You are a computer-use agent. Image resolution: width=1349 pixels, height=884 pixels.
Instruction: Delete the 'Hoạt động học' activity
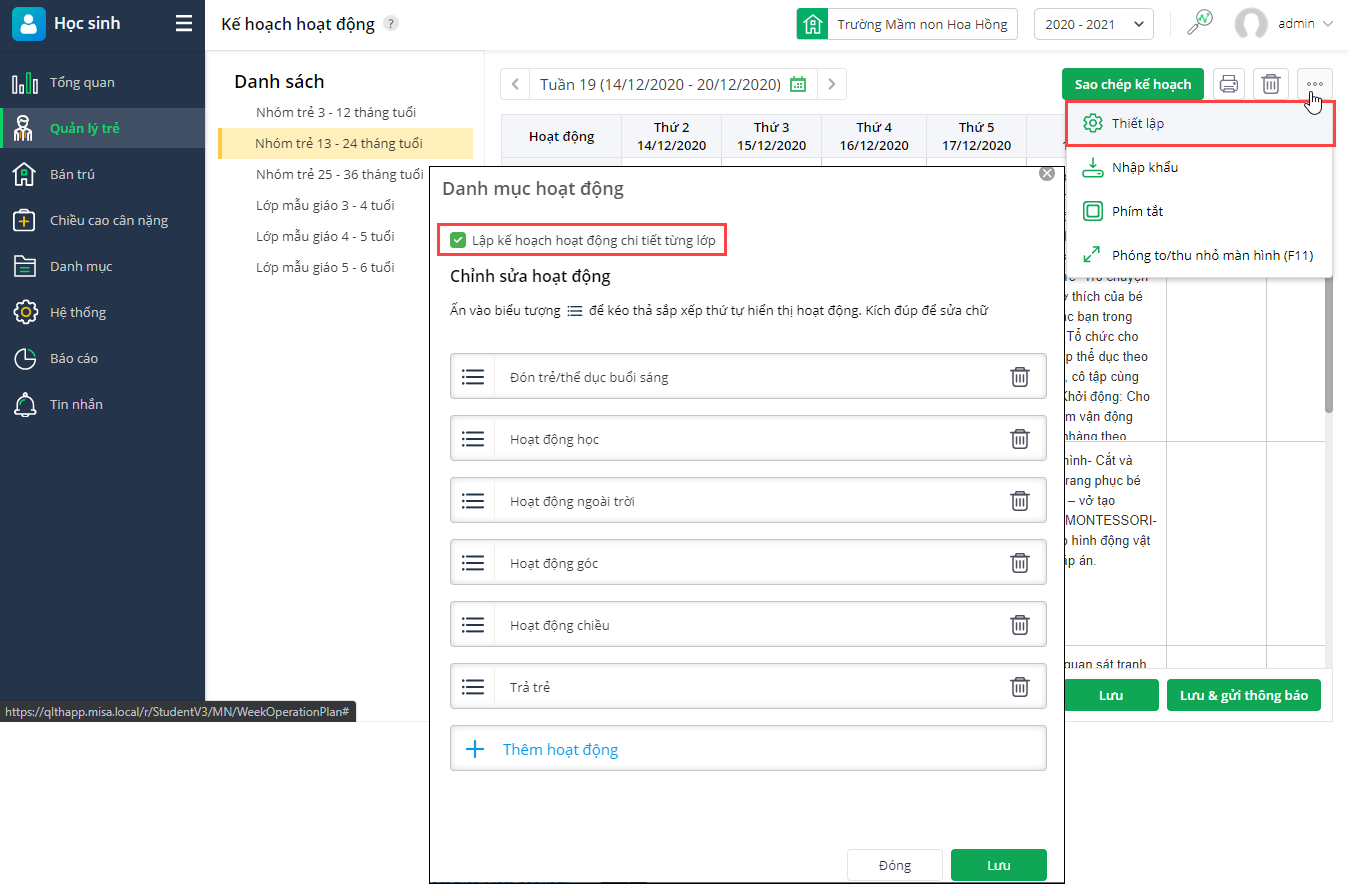click(1019, 439)
